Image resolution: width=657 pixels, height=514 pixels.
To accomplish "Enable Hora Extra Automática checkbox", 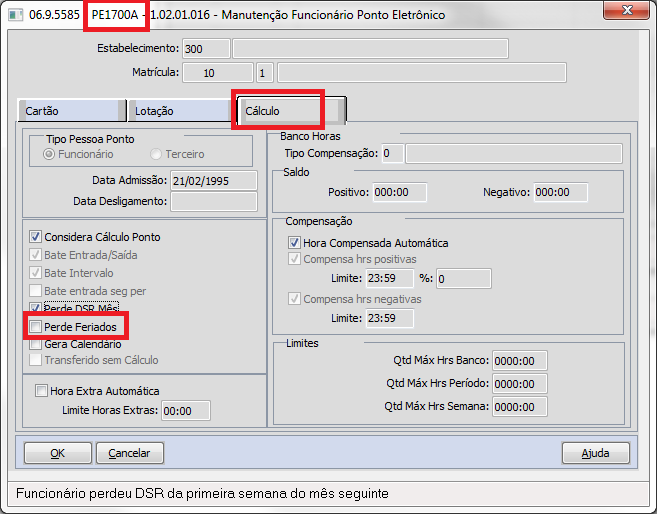I will (41, 391).
